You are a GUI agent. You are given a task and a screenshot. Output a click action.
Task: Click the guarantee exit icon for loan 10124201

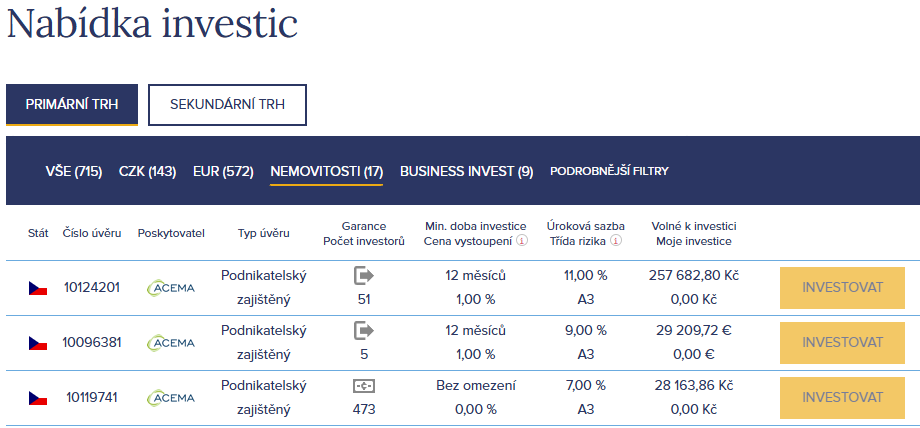(364, 275)
